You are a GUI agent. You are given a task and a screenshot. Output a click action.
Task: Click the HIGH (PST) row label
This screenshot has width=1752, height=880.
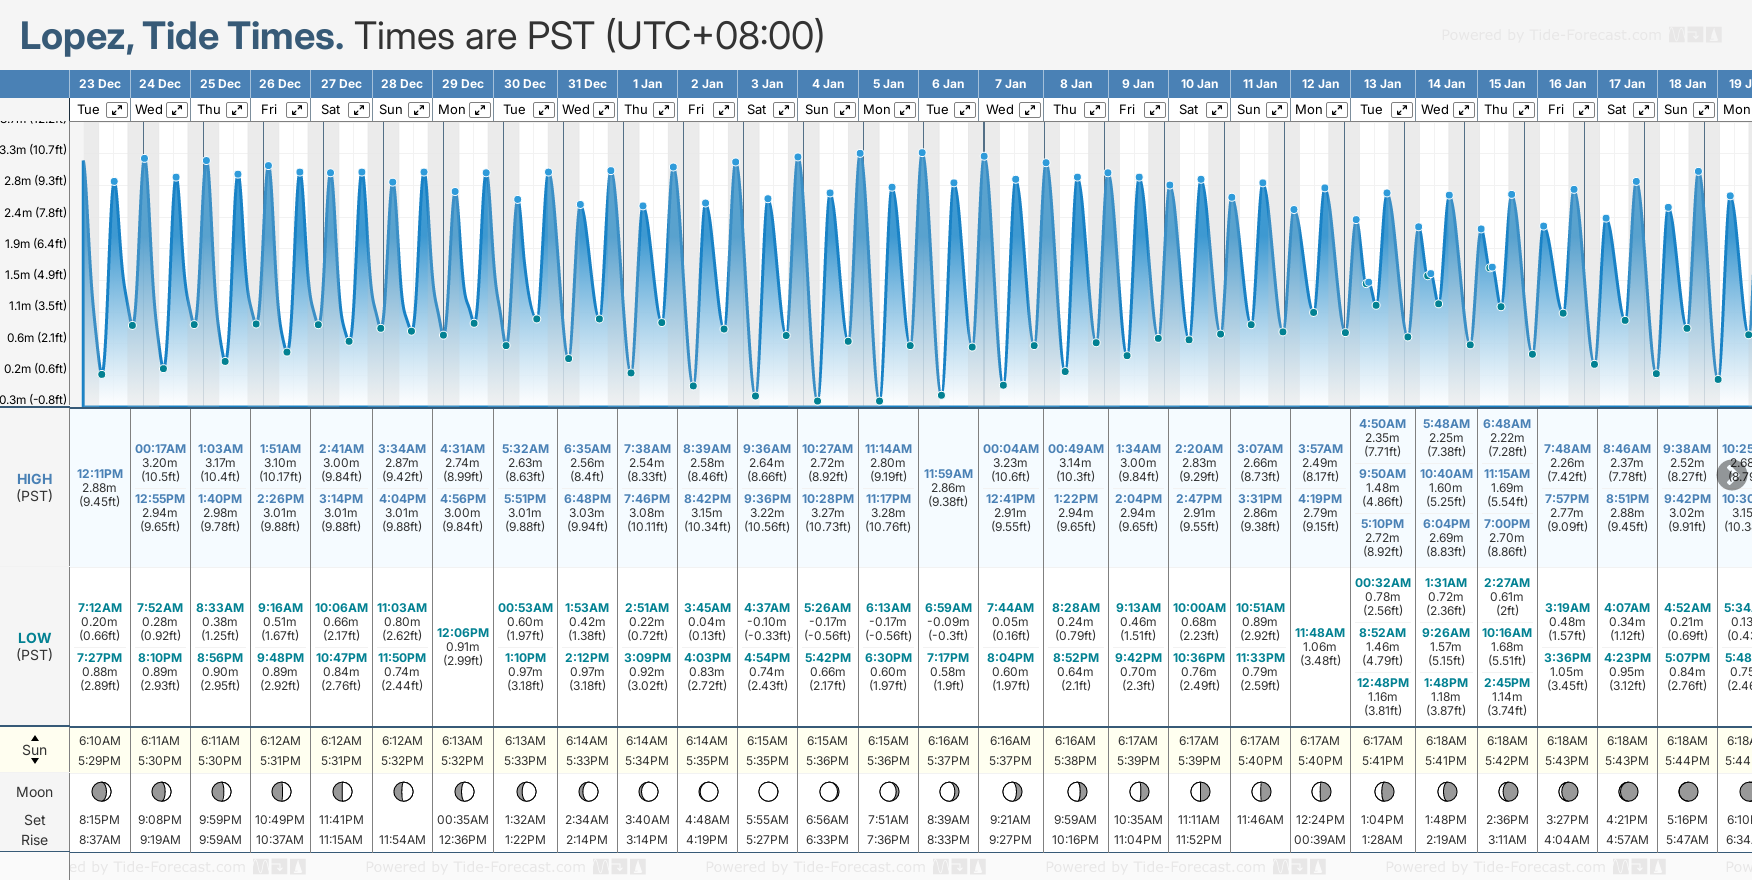pos(34,487)
